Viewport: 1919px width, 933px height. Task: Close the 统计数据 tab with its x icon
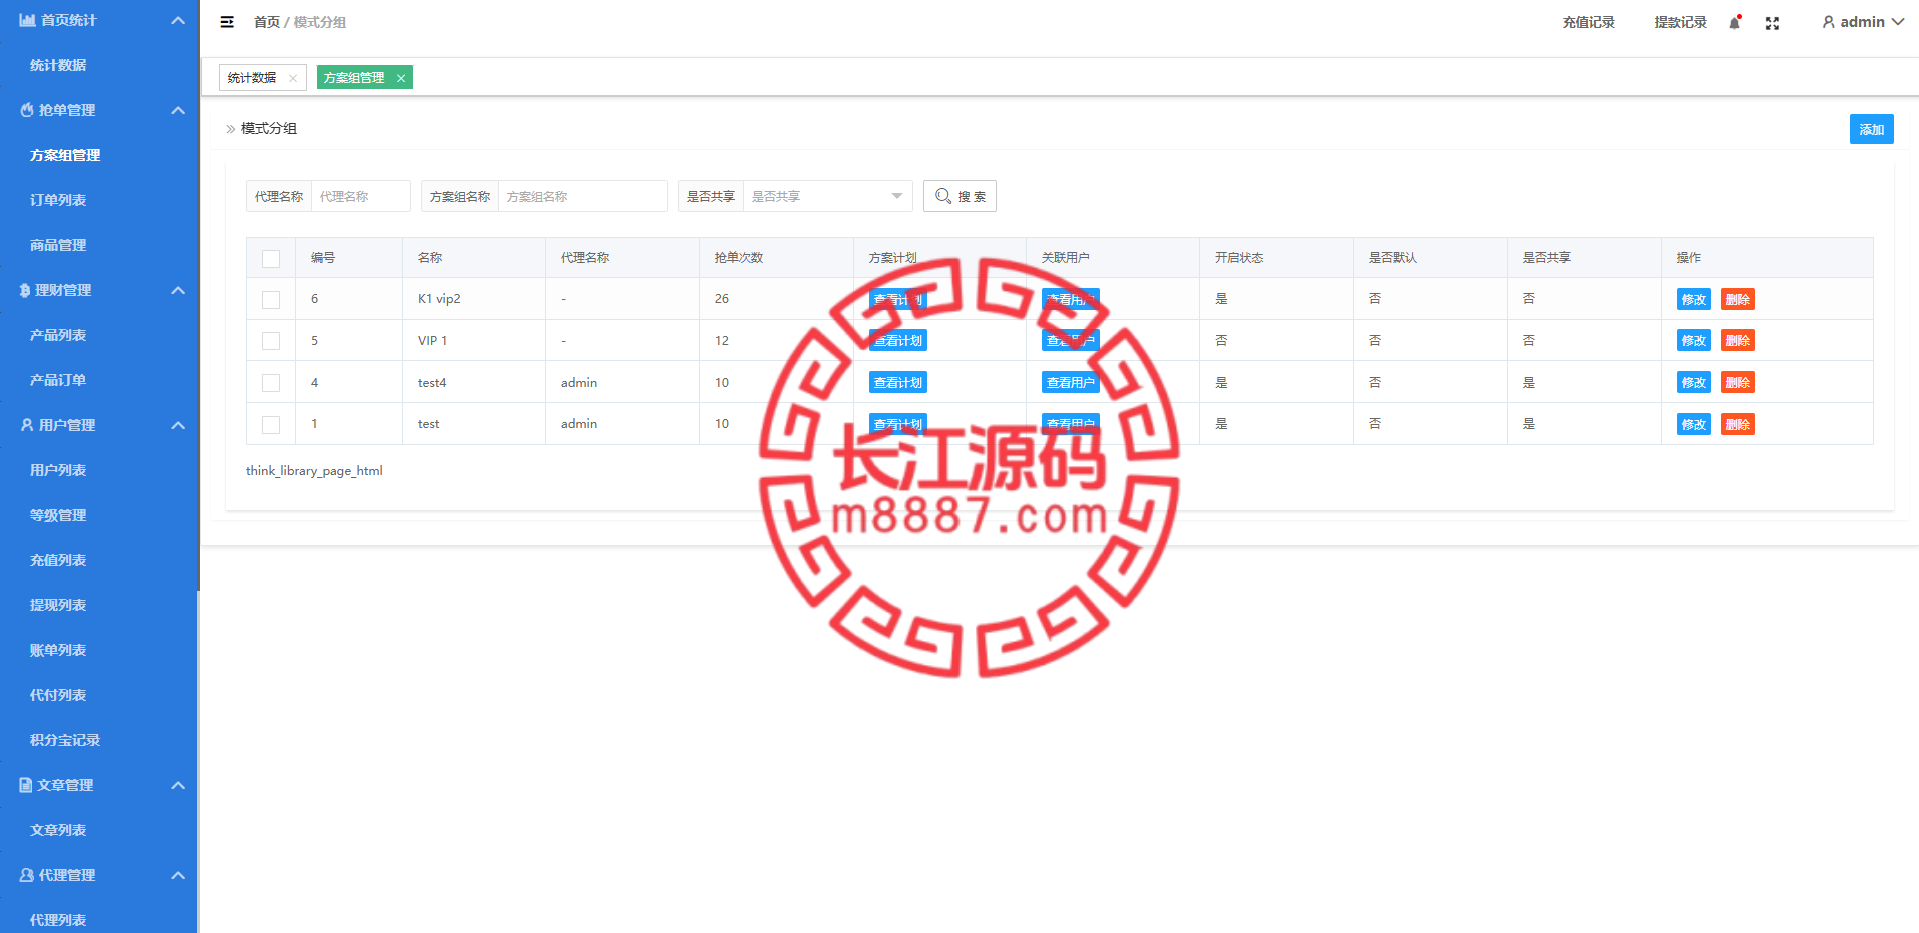293,78
